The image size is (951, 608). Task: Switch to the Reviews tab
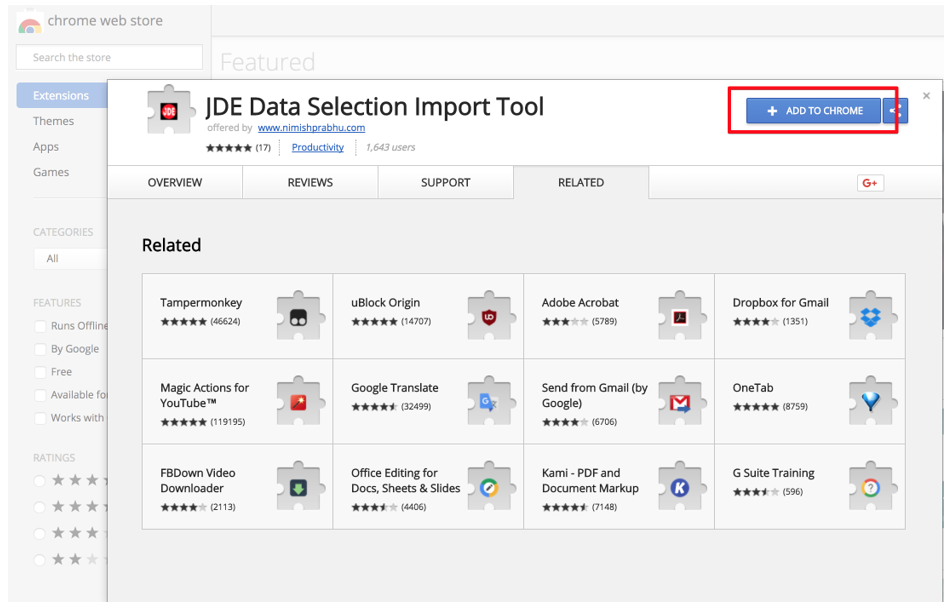[x=310, y=182]
